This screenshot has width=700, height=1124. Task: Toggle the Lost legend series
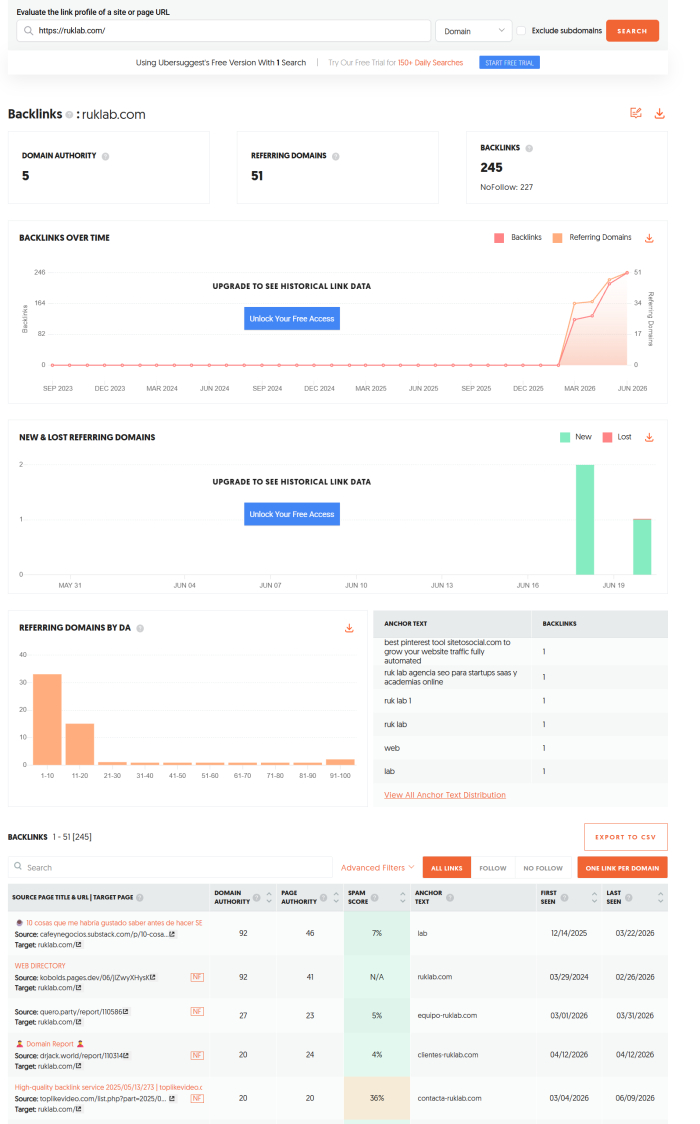617,437
